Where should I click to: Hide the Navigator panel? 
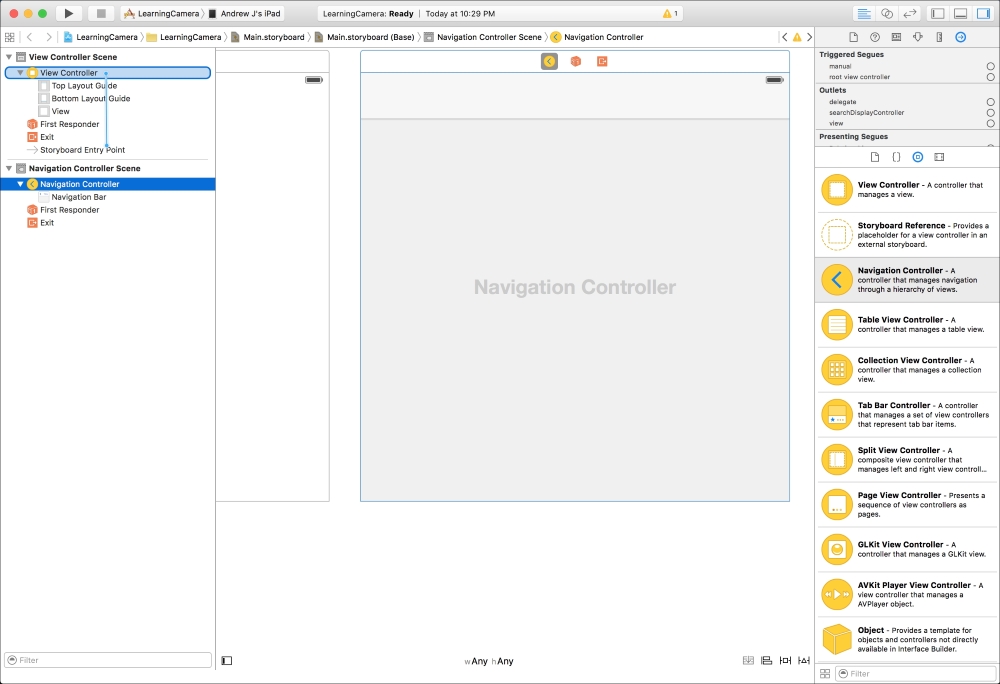tap(938, 13)
